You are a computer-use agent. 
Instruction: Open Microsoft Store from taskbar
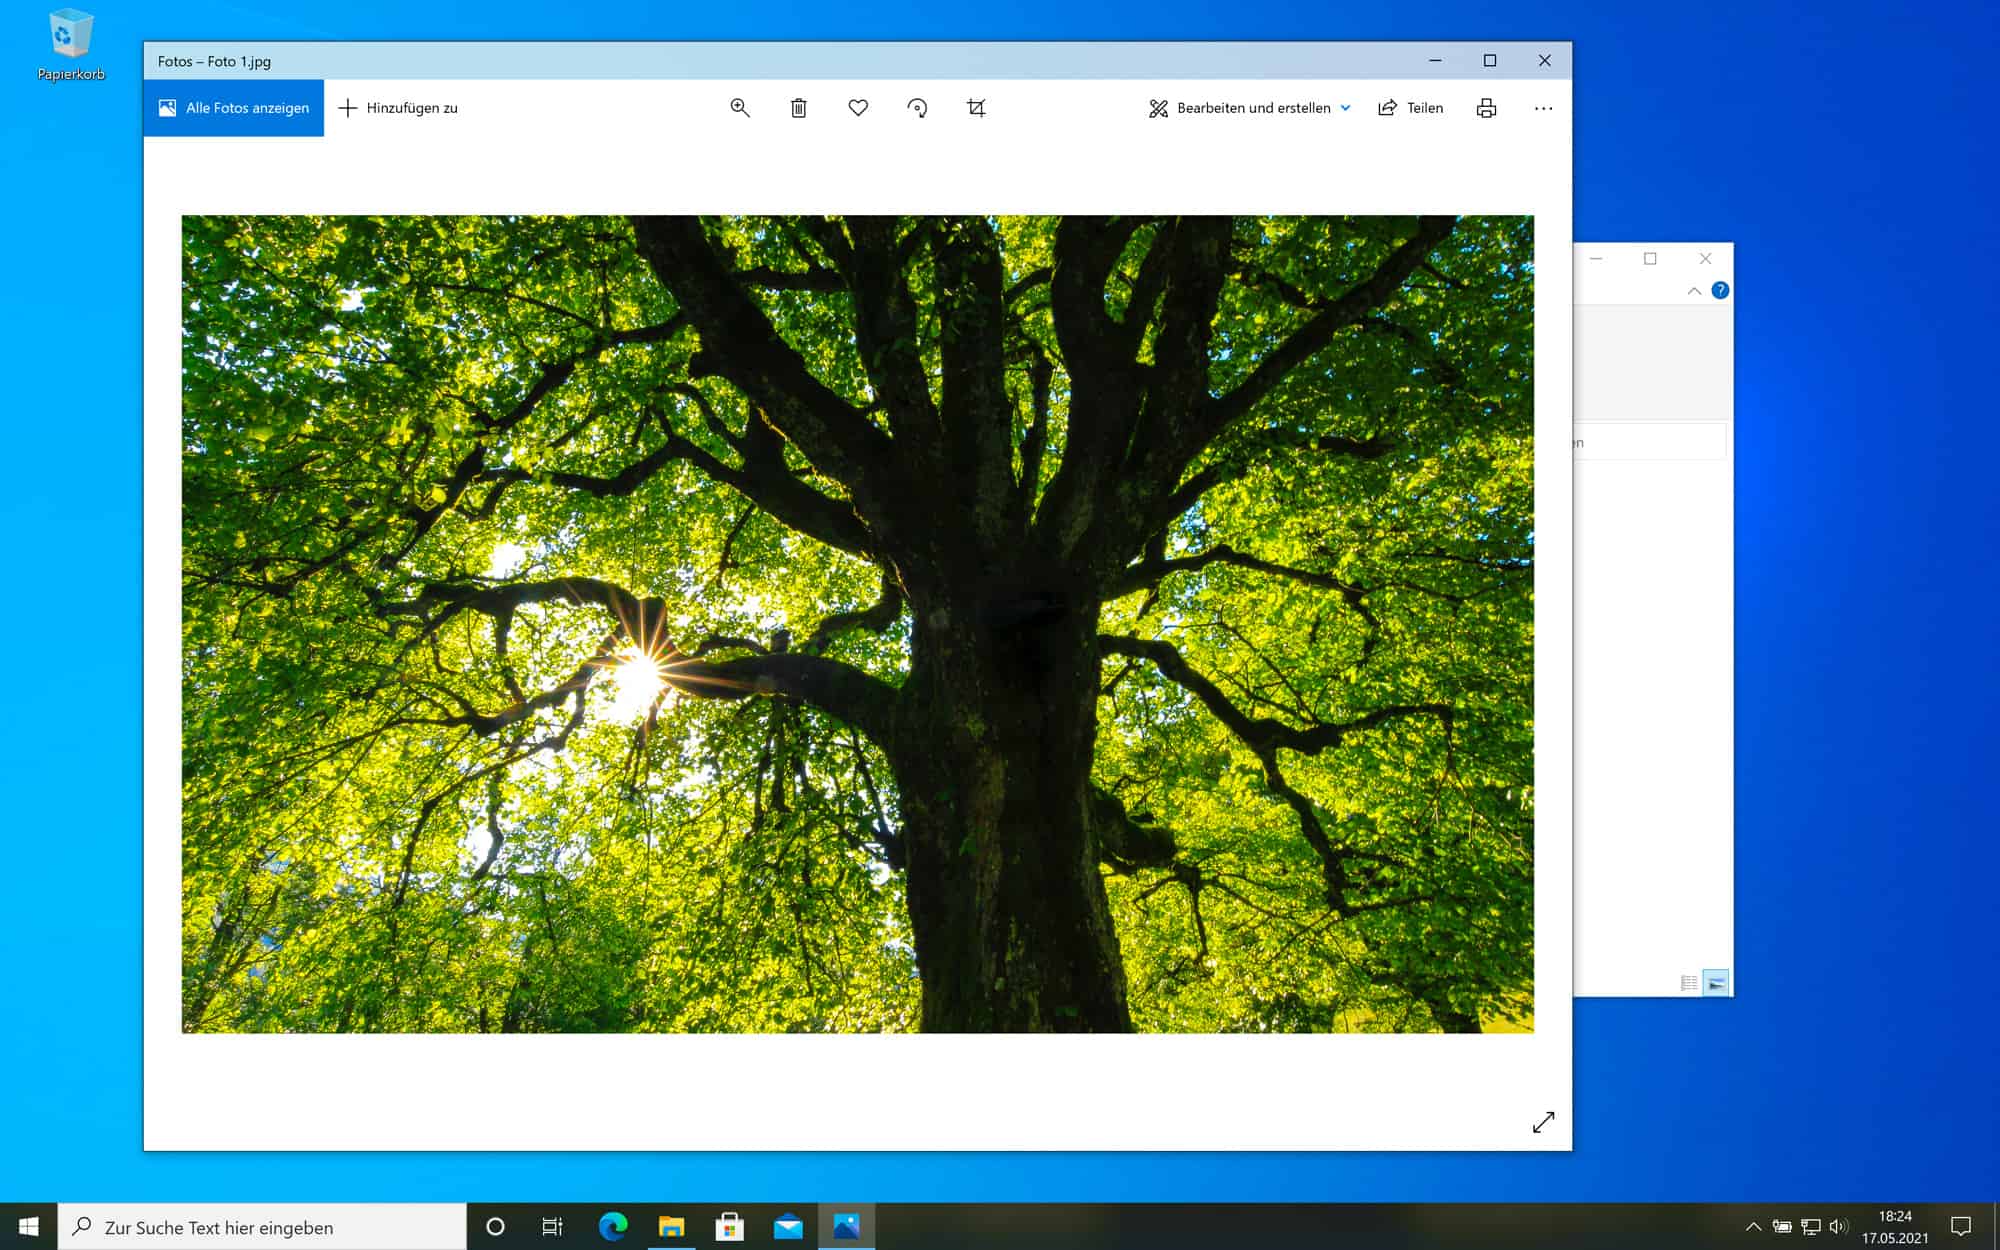730,1227
